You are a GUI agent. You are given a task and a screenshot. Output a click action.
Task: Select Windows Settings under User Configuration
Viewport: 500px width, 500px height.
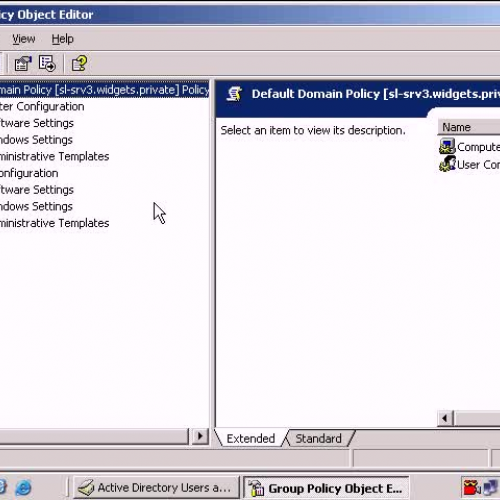tap(36, 207)
